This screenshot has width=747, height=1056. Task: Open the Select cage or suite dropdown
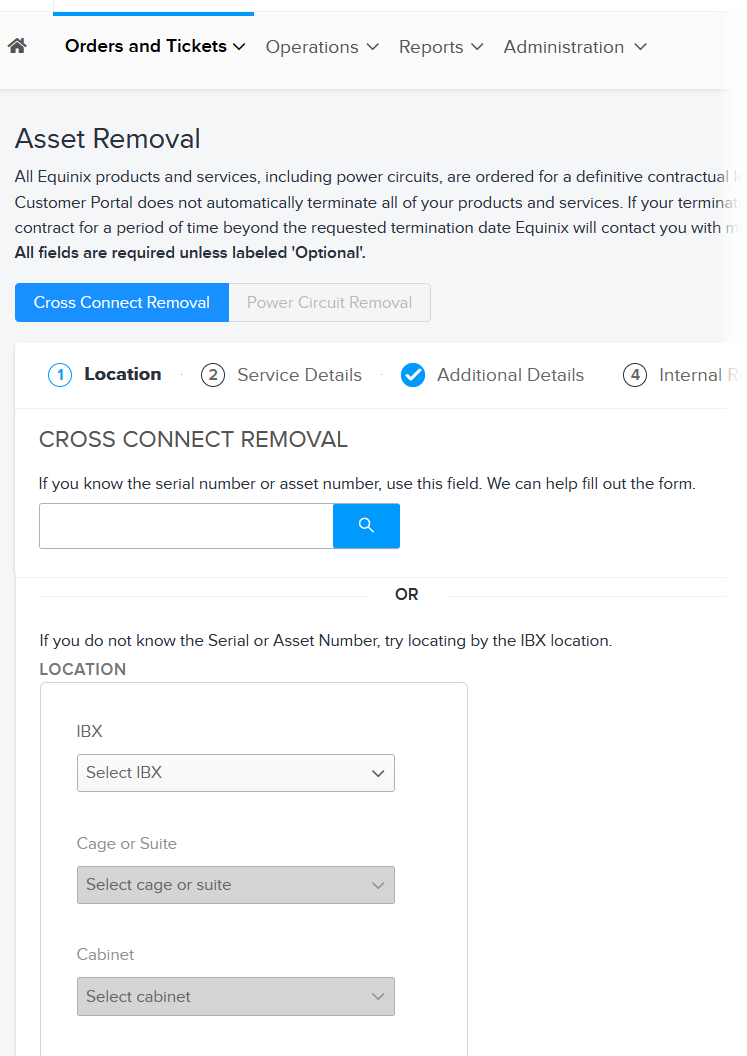pos(236,885)
